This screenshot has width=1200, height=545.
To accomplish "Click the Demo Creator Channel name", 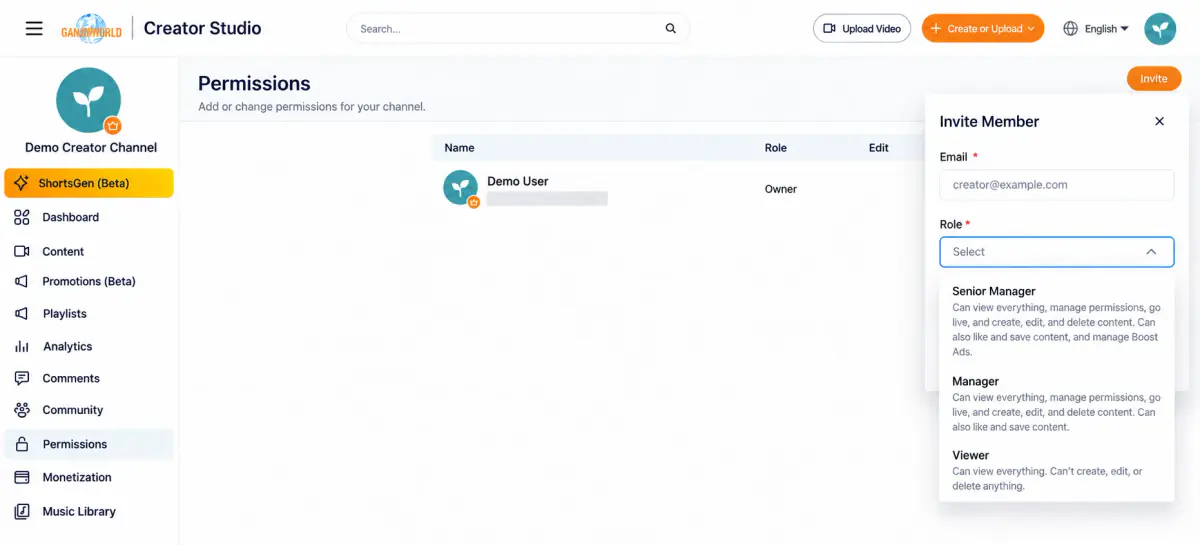I will click(91, 147).
